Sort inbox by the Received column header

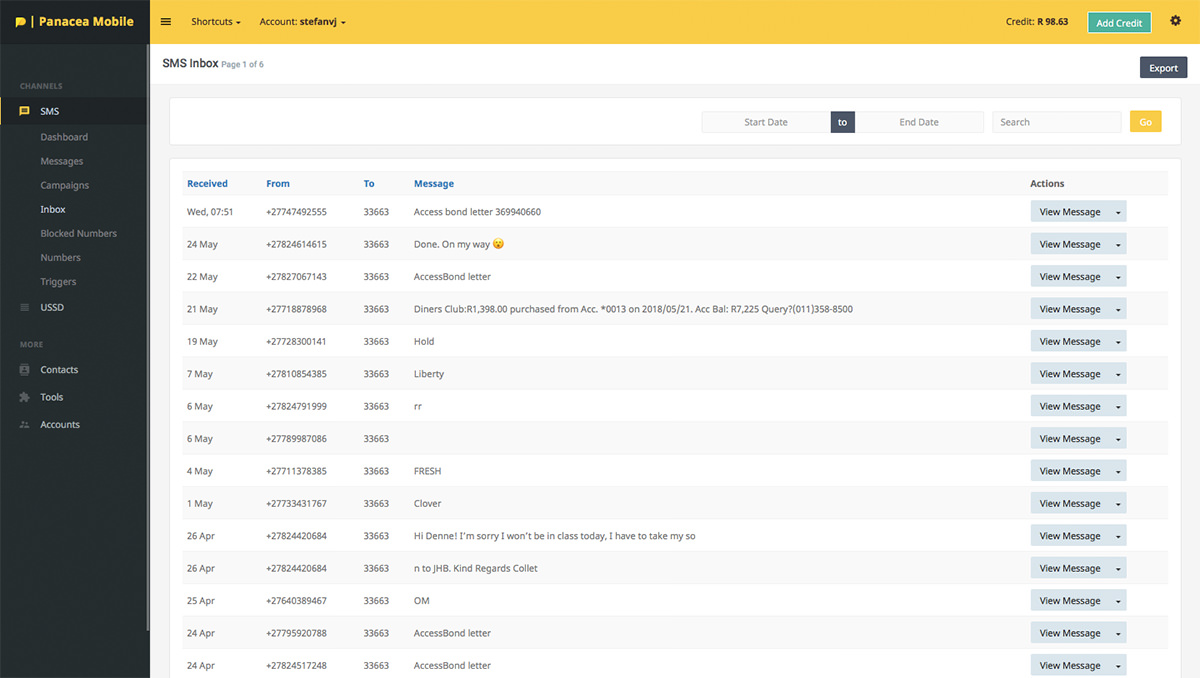[207, 184]
